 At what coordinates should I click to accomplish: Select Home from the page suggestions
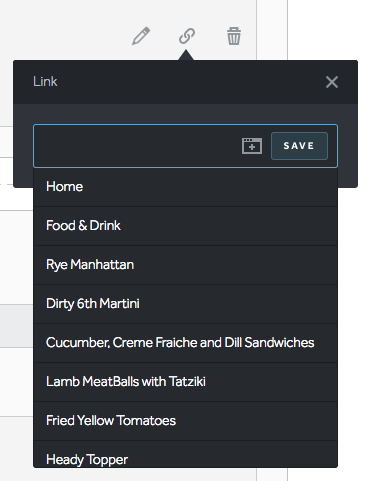click(185, 187)
